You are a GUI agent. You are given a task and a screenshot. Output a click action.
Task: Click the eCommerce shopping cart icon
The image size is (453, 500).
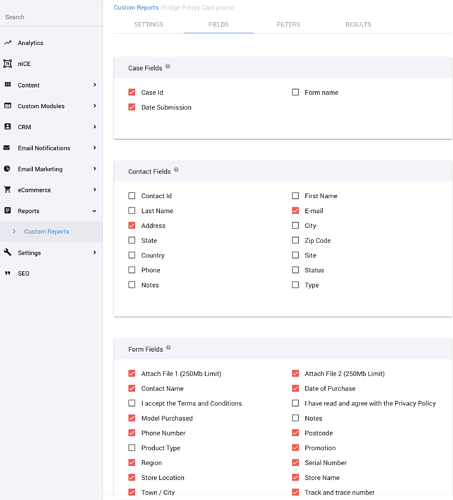(x=7, y=190)
